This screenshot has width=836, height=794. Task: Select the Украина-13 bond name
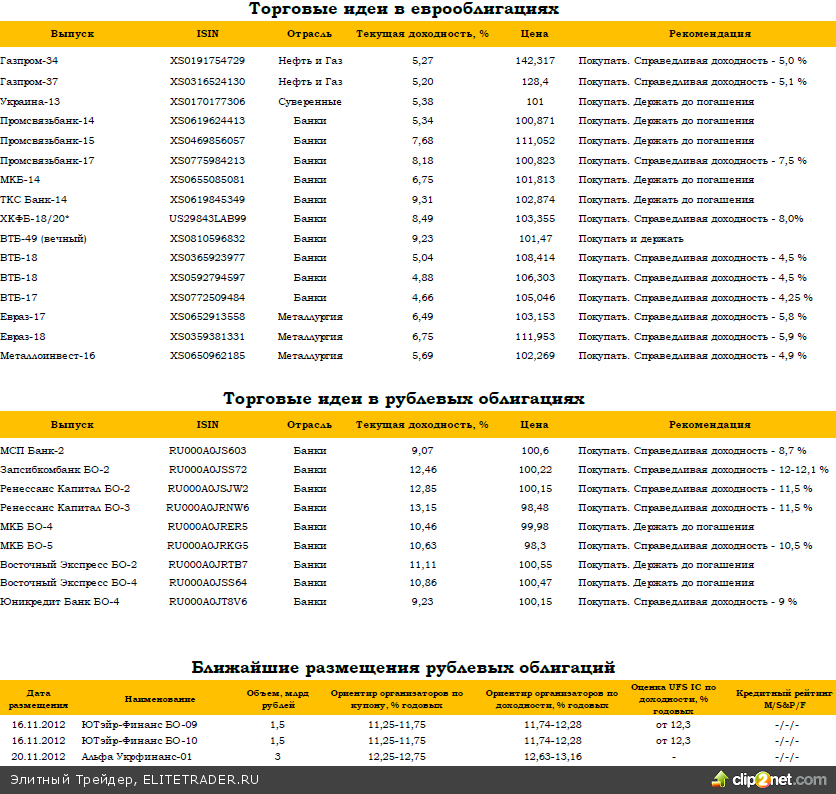(30, 102)
